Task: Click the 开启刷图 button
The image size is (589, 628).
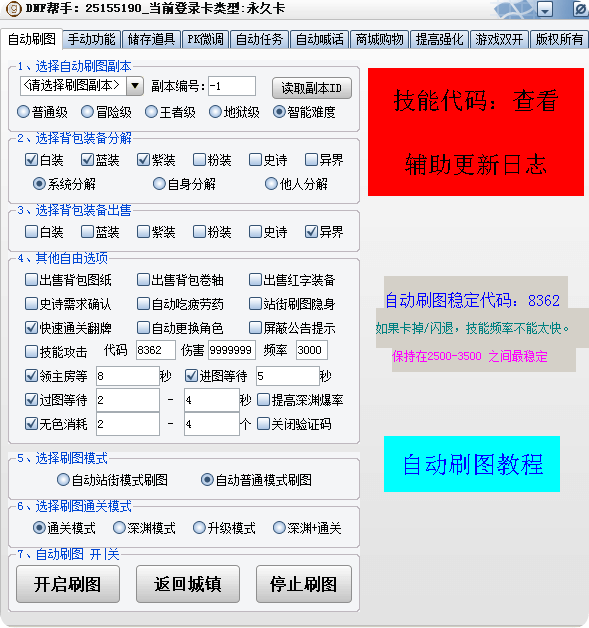Action: click(68, 584)
